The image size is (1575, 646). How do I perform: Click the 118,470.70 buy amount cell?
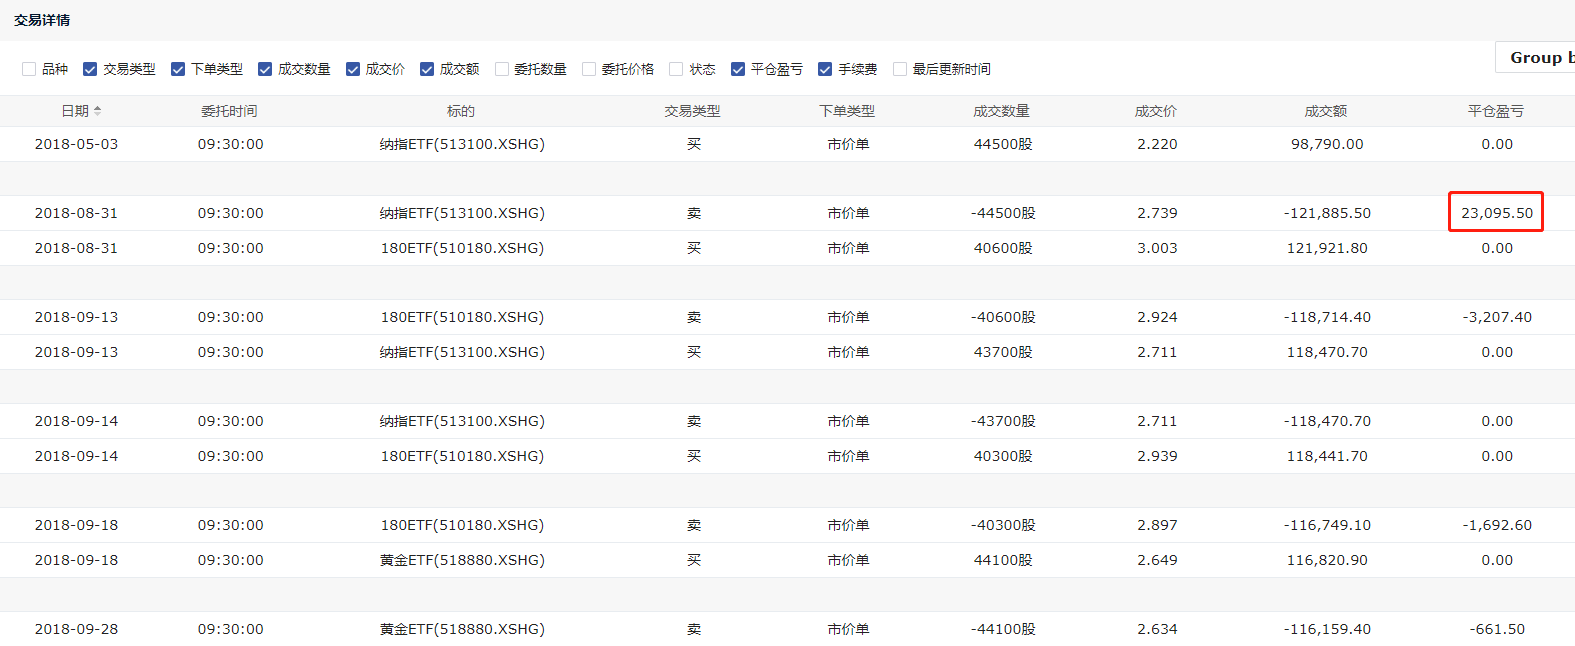(x=1327, y=352)
